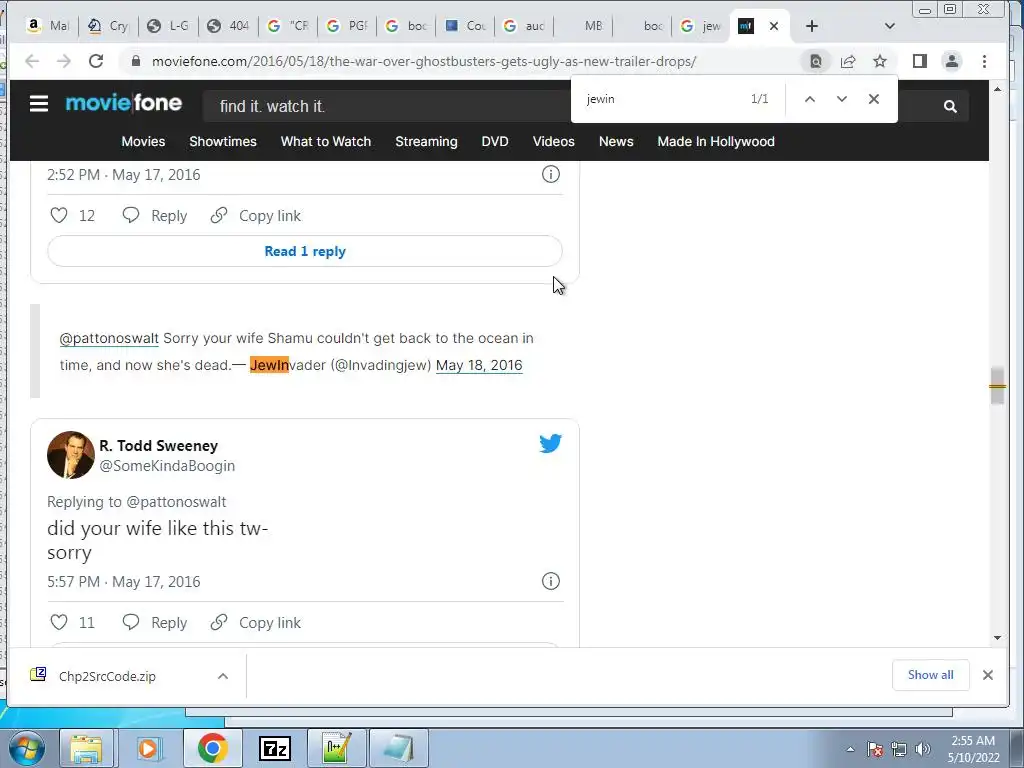Switch to the 404 tab
Viewport: 1024px width, 768px height.
point(228,26)
